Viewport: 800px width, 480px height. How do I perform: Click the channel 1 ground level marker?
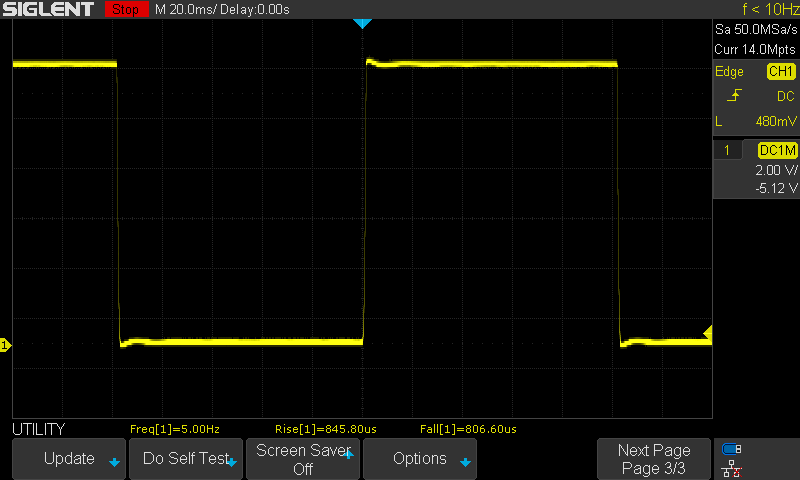[x=5, y=345]
